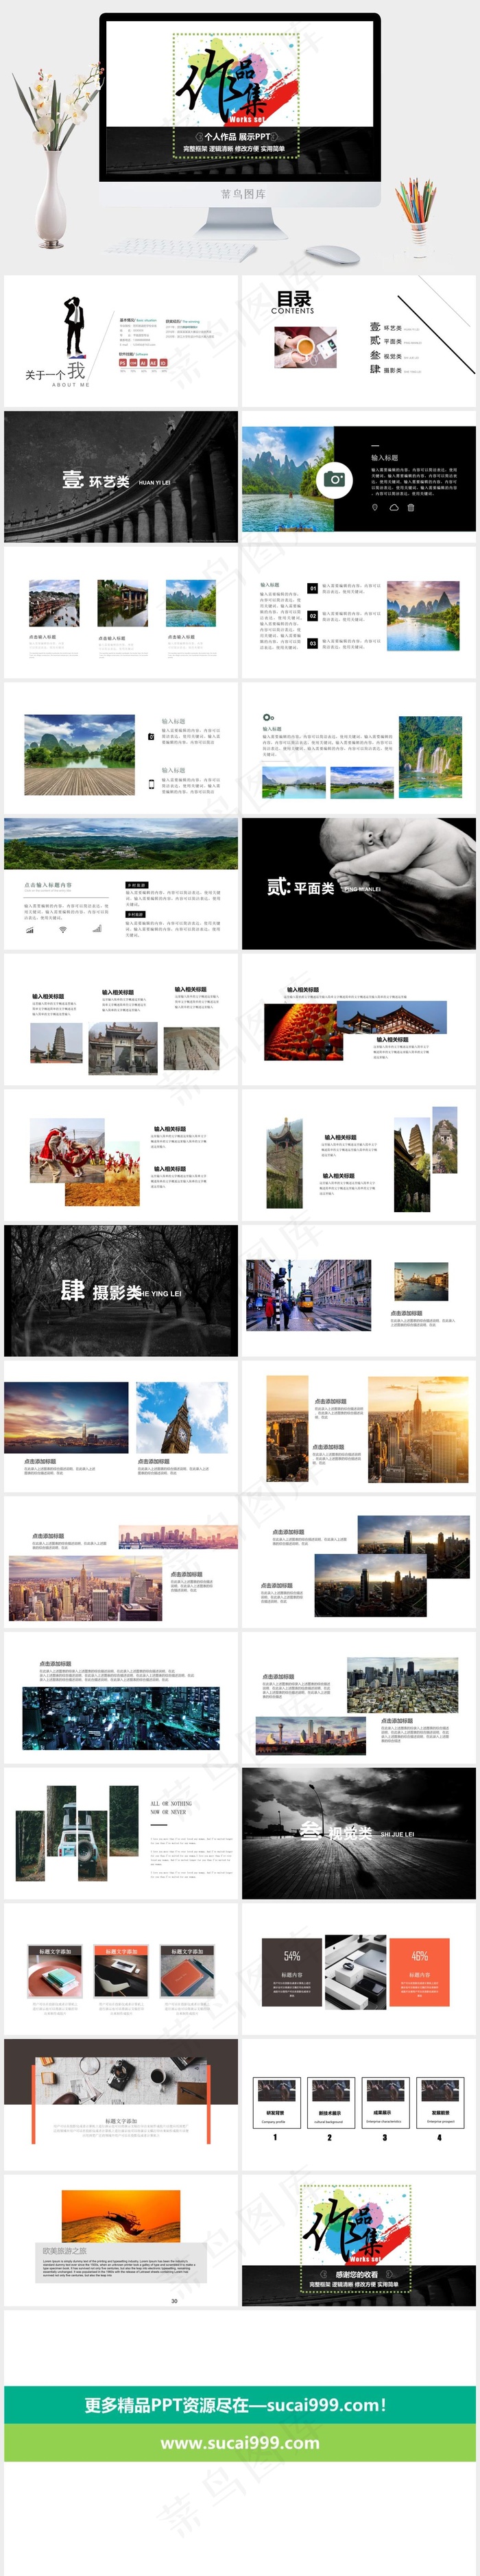Click the 01 numbered black square
The image size is (480, 2576).
click(x=312, y=589)
